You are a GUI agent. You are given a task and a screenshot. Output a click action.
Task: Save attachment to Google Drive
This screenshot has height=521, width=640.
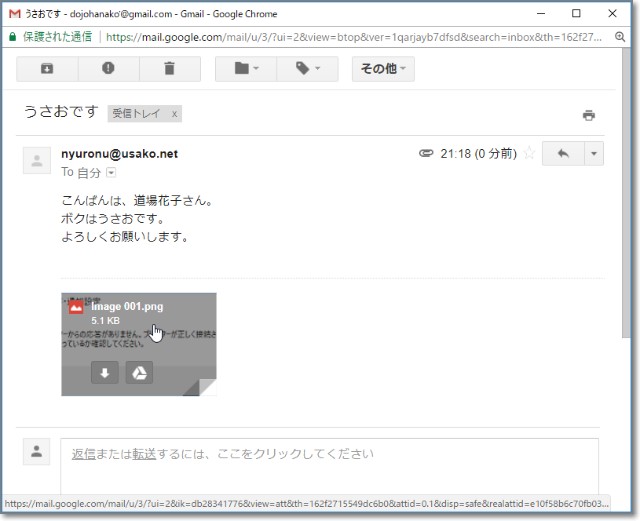[x=139, y=373]
